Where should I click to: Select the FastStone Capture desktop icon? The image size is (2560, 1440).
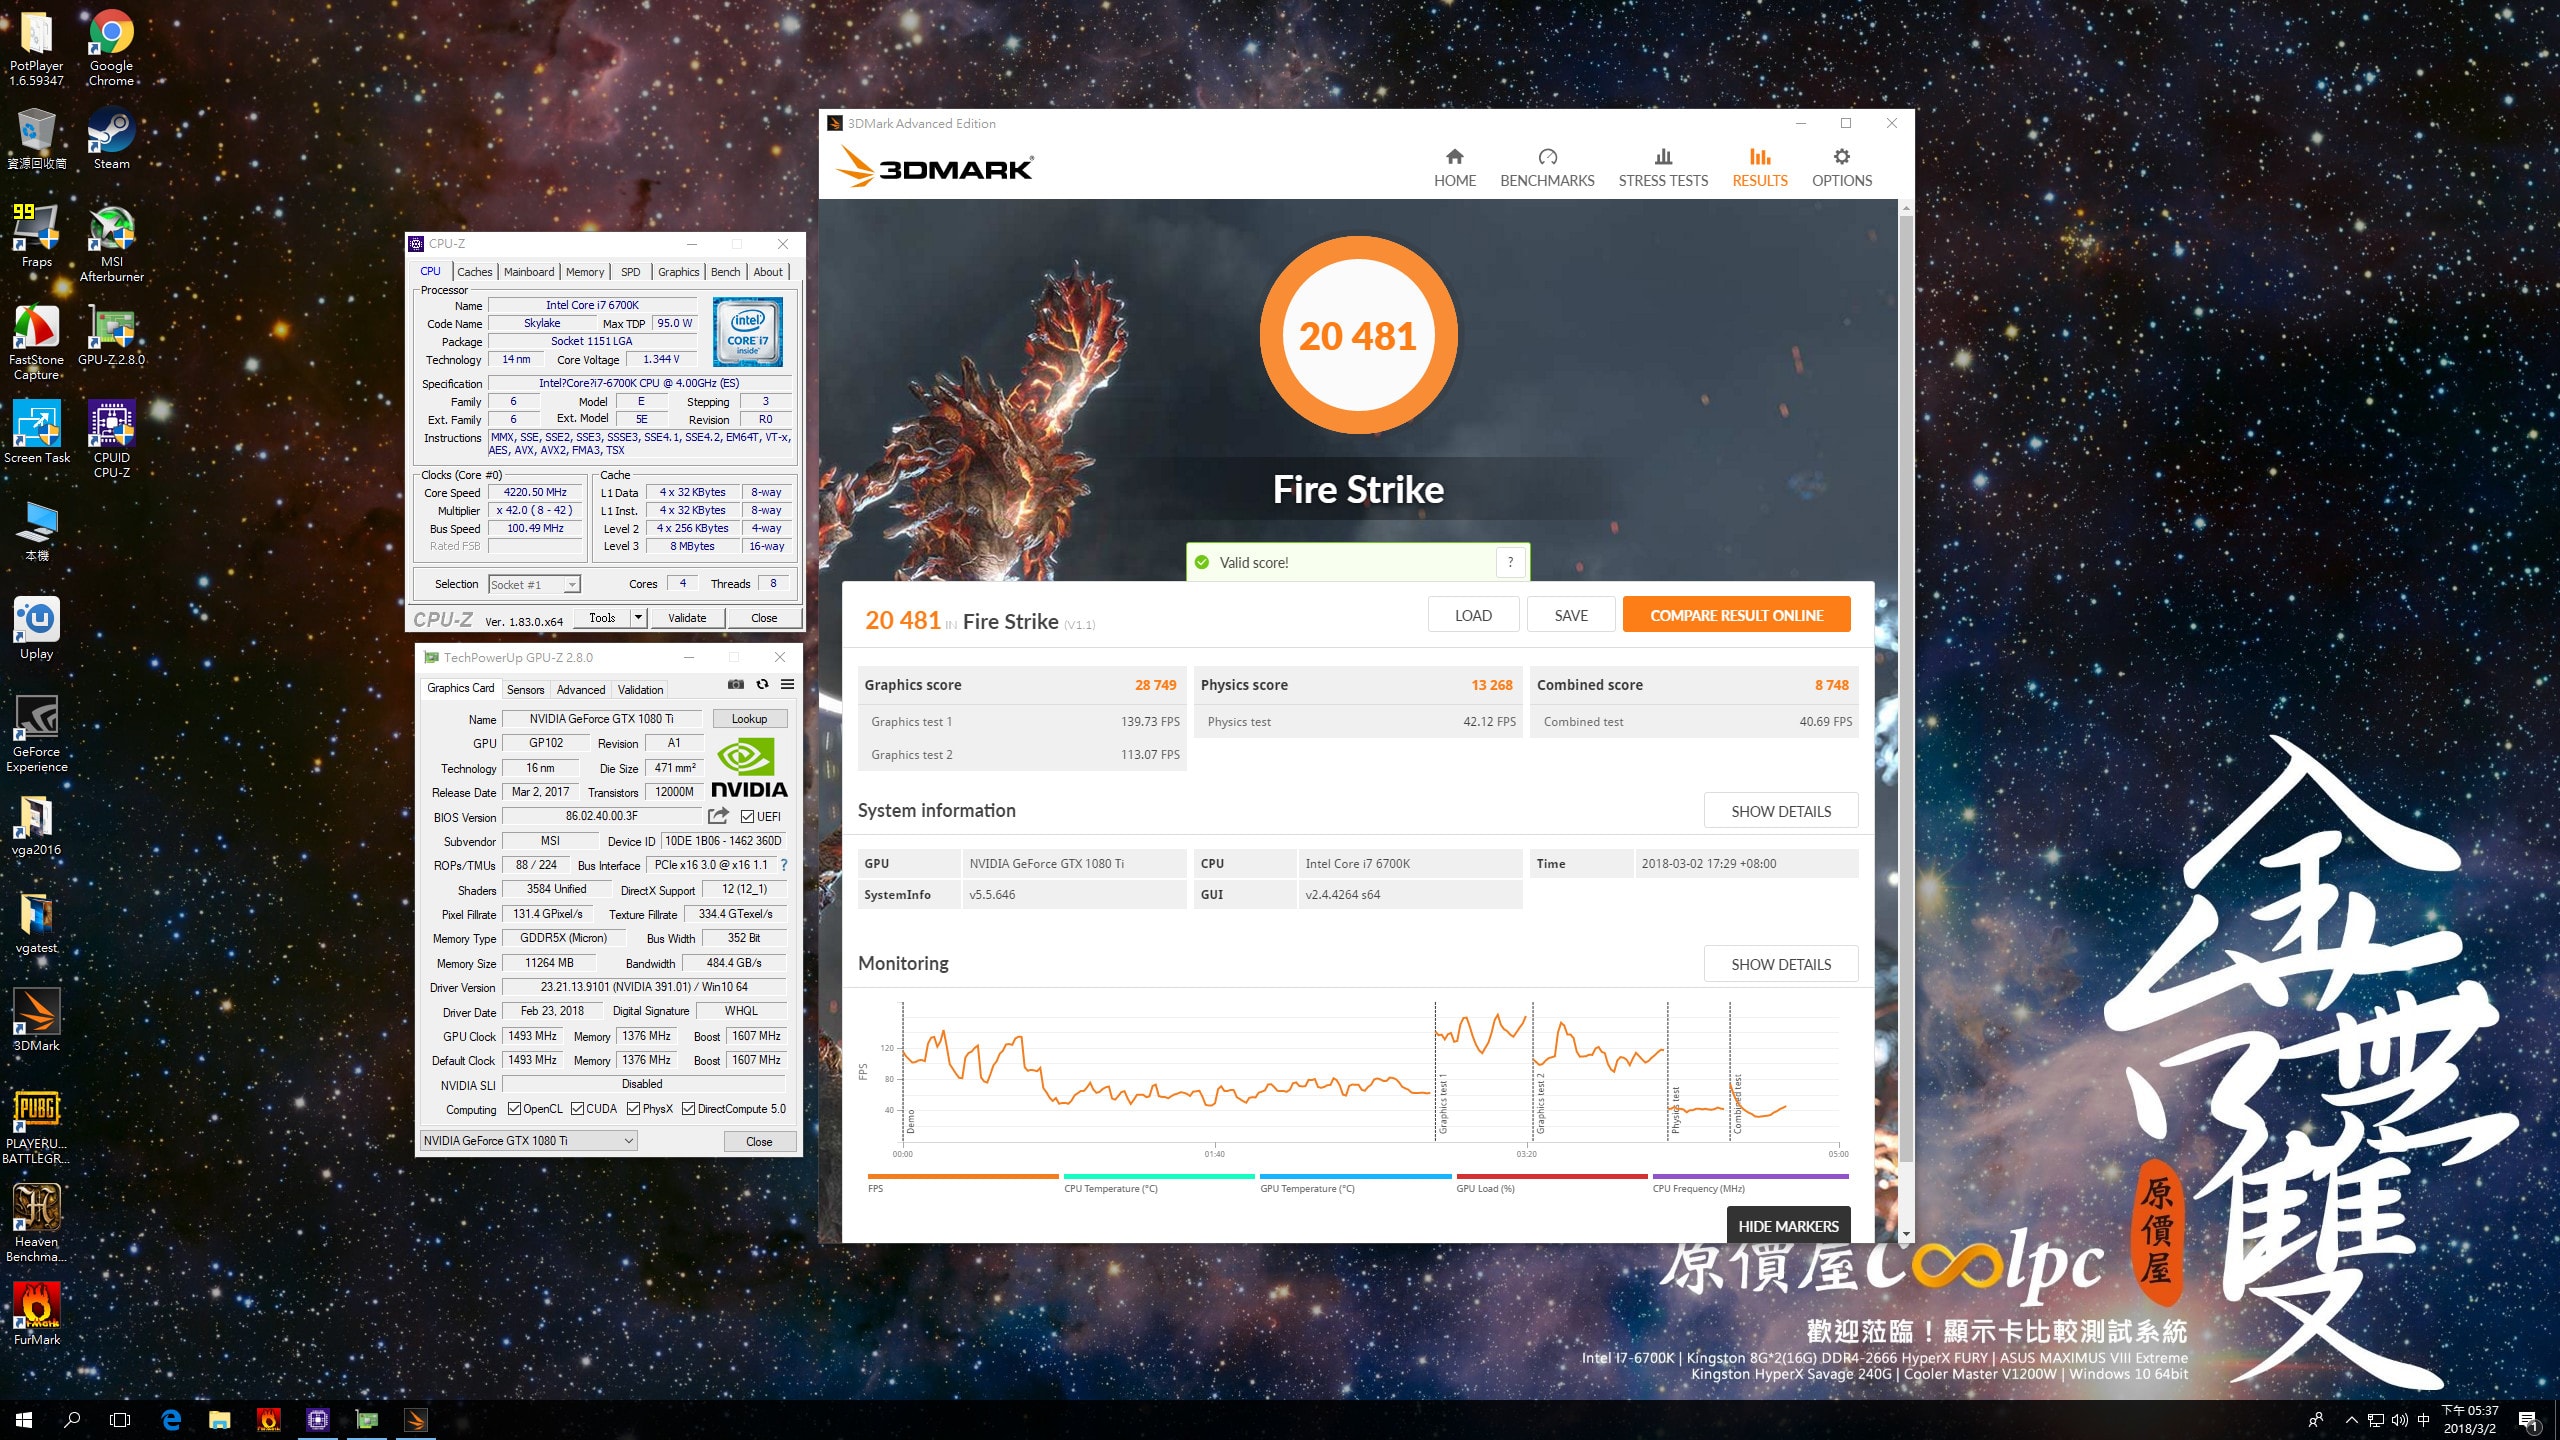click(x=37, y=342)
